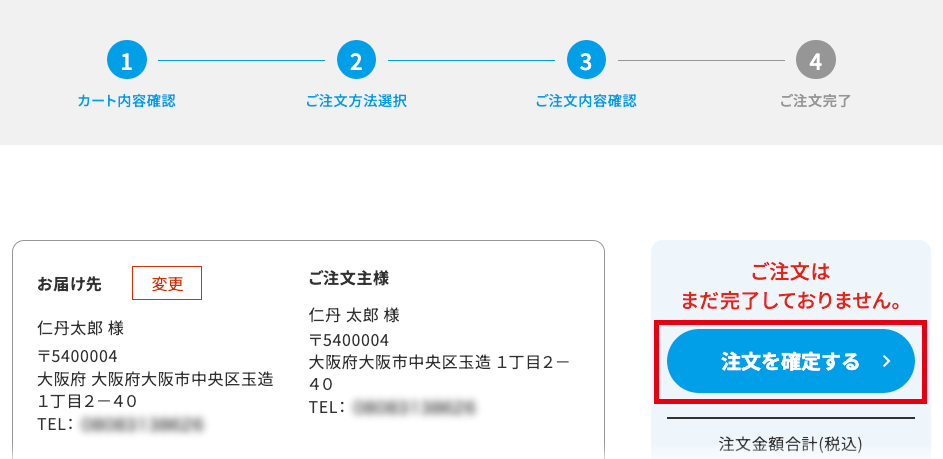The width and height of the screenshot is (943, 459).
Task: Click the blurred orderer TEL number
Action: pos(414,407)
